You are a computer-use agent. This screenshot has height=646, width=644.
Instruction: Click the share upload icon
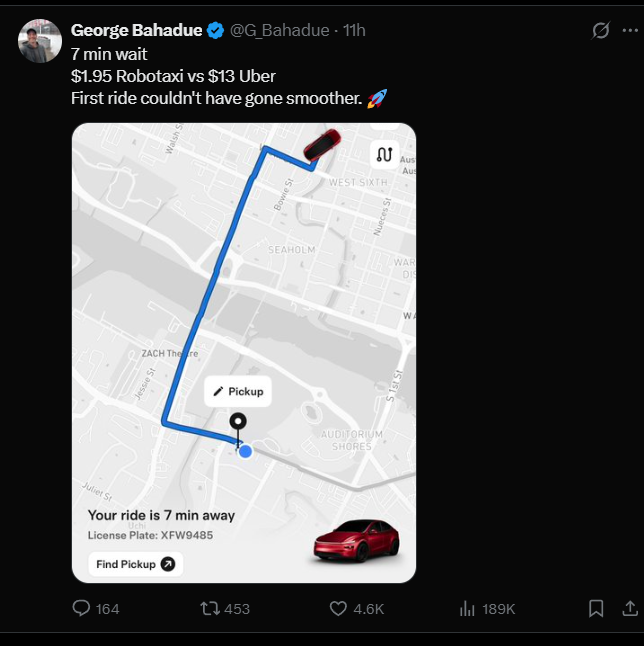(630, 608)
